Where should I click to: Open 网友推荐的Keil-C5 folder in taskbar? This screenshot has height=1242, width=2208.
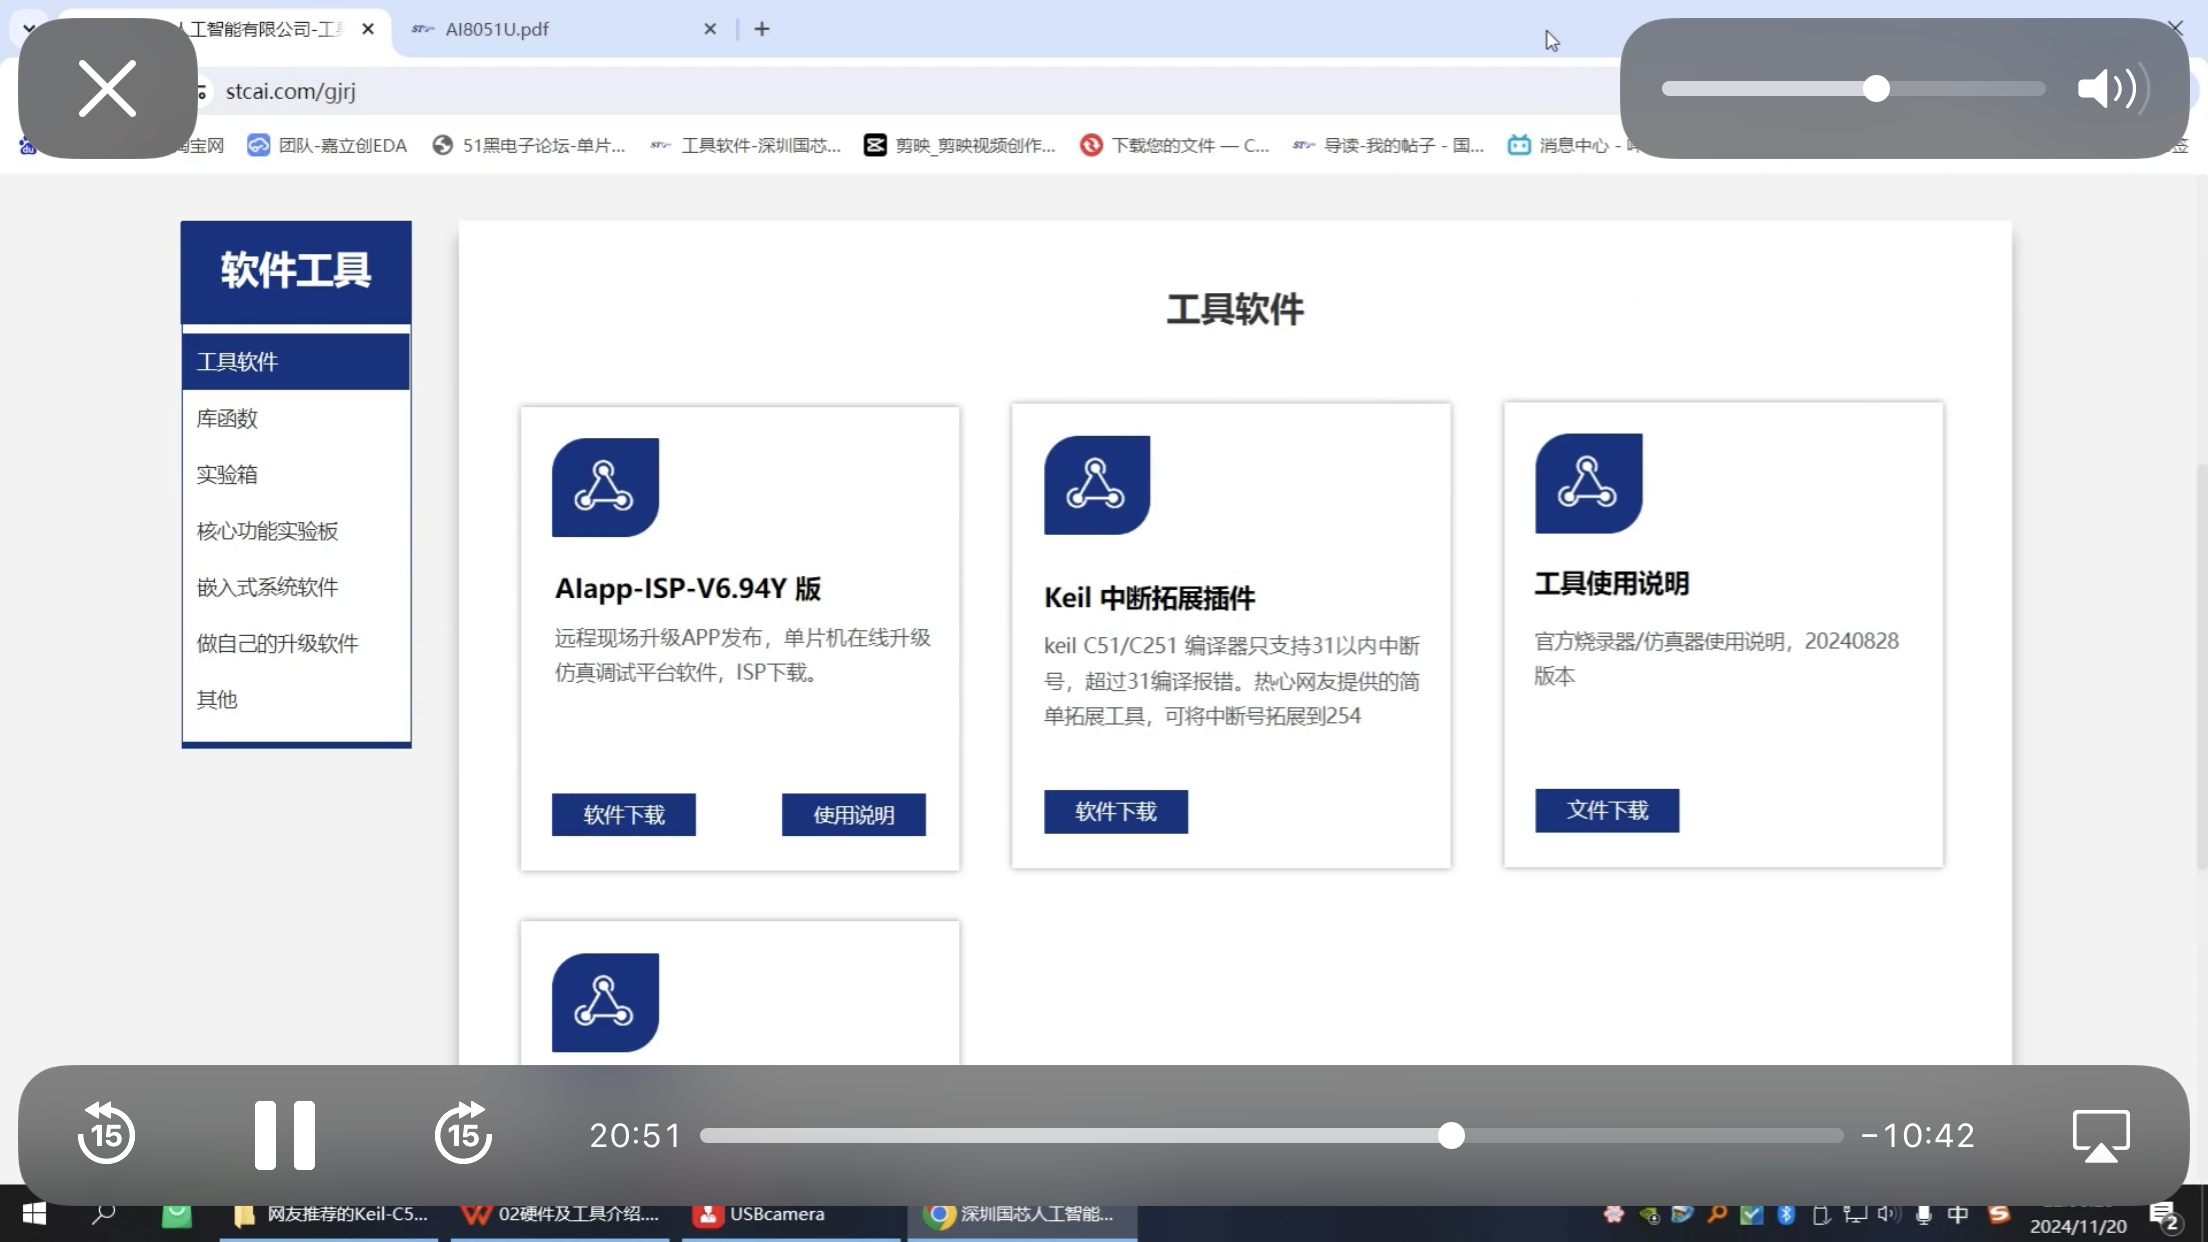(x=329, y=1214)
